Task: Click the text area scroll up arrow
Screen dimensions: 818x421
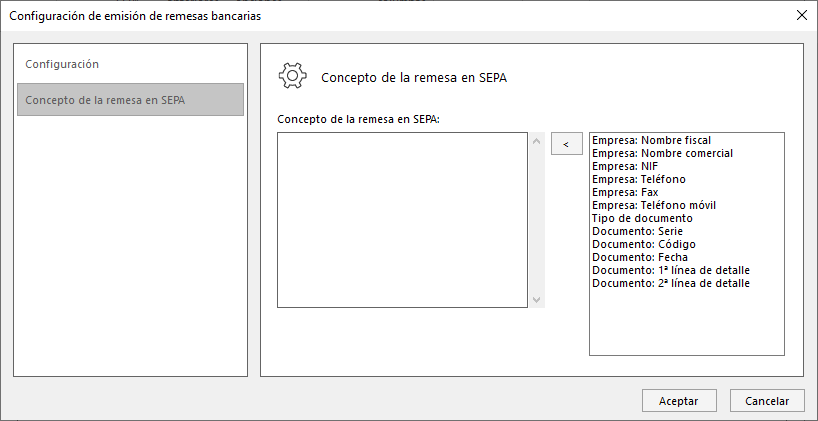Action: click(536, 141)
